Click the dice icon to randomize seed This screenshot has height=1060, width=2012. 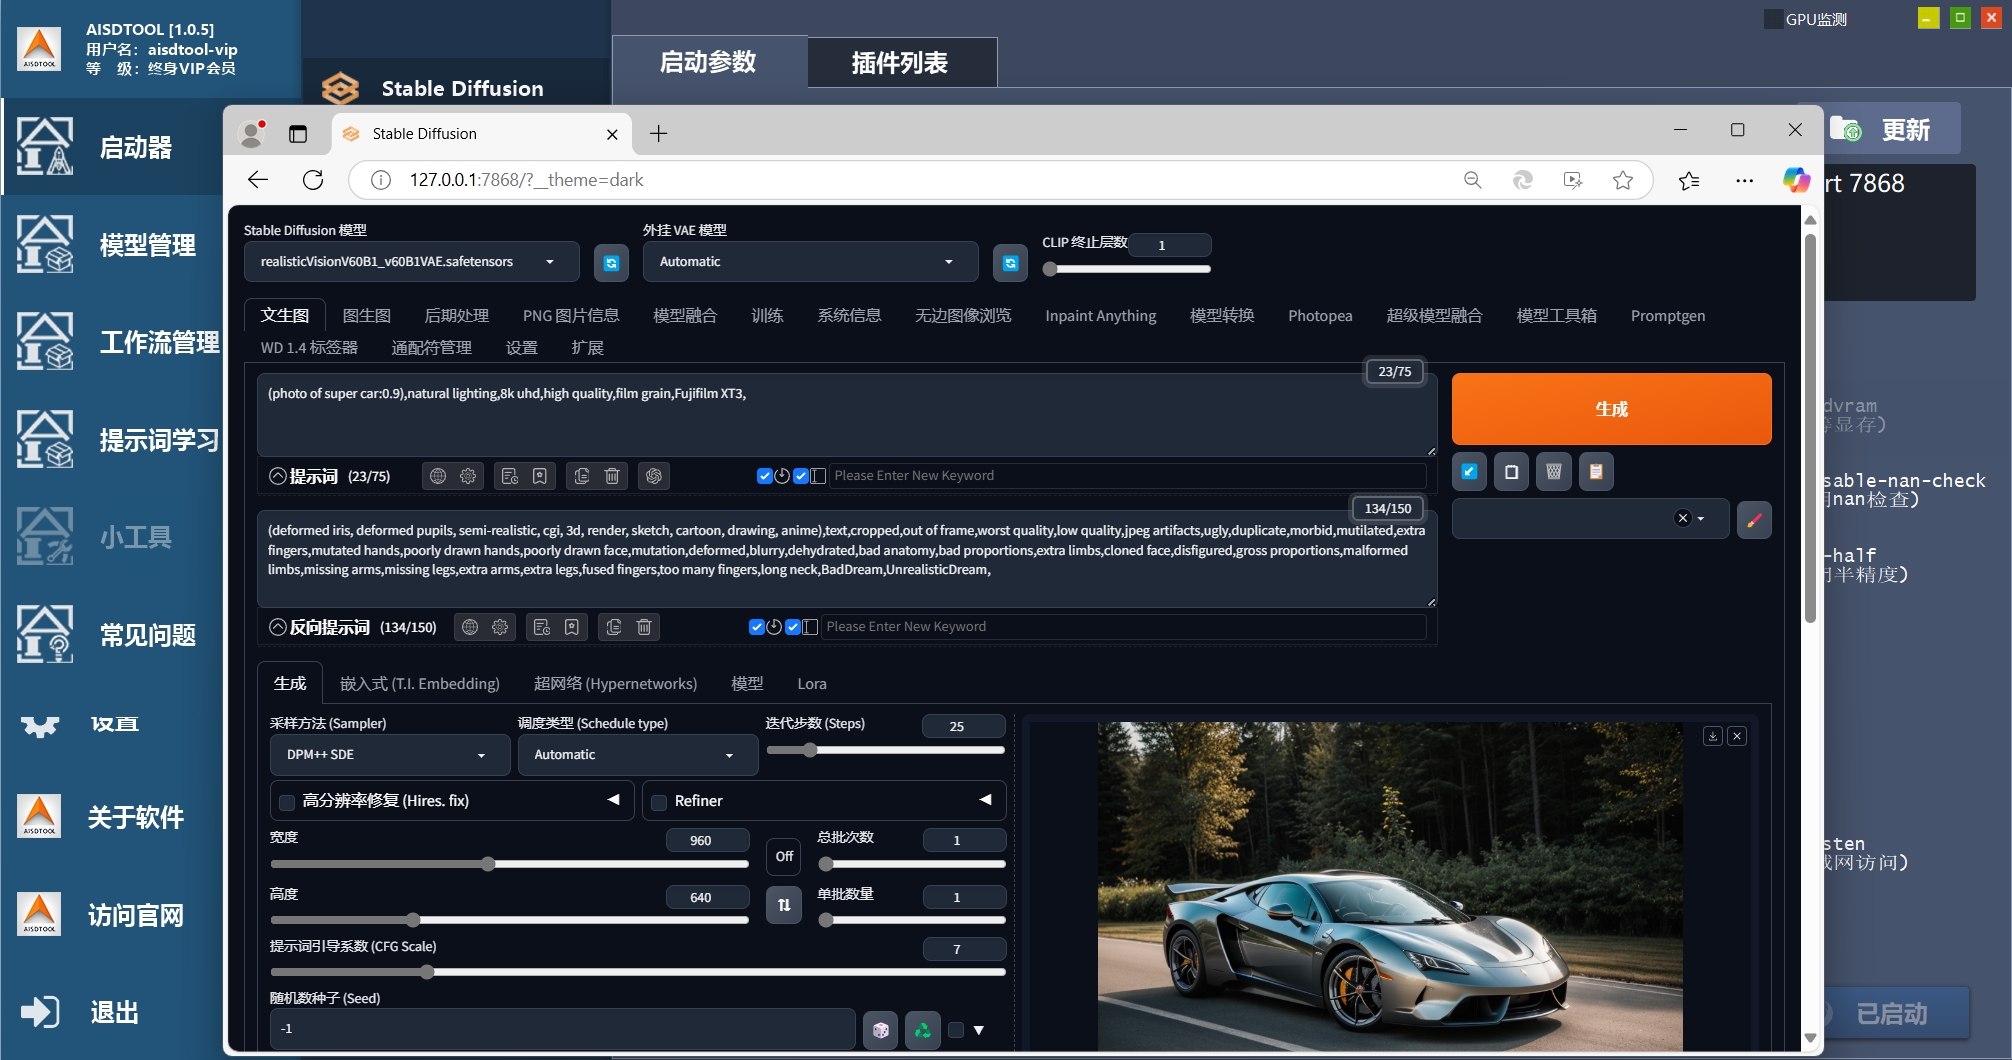click(880, 1029)
